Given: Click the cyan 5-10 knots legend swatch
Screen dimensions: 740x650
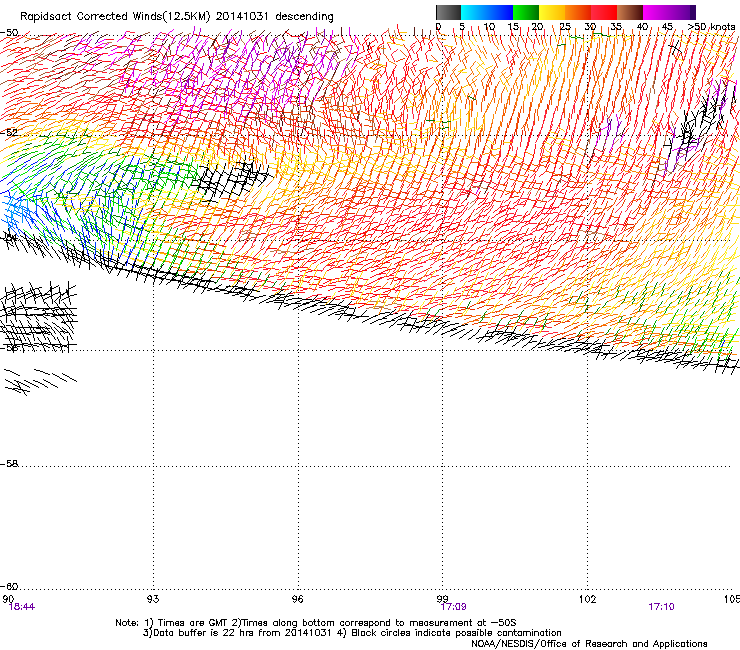Looking at the screenshot, I should pyautogui.click(x=474, y=12).
